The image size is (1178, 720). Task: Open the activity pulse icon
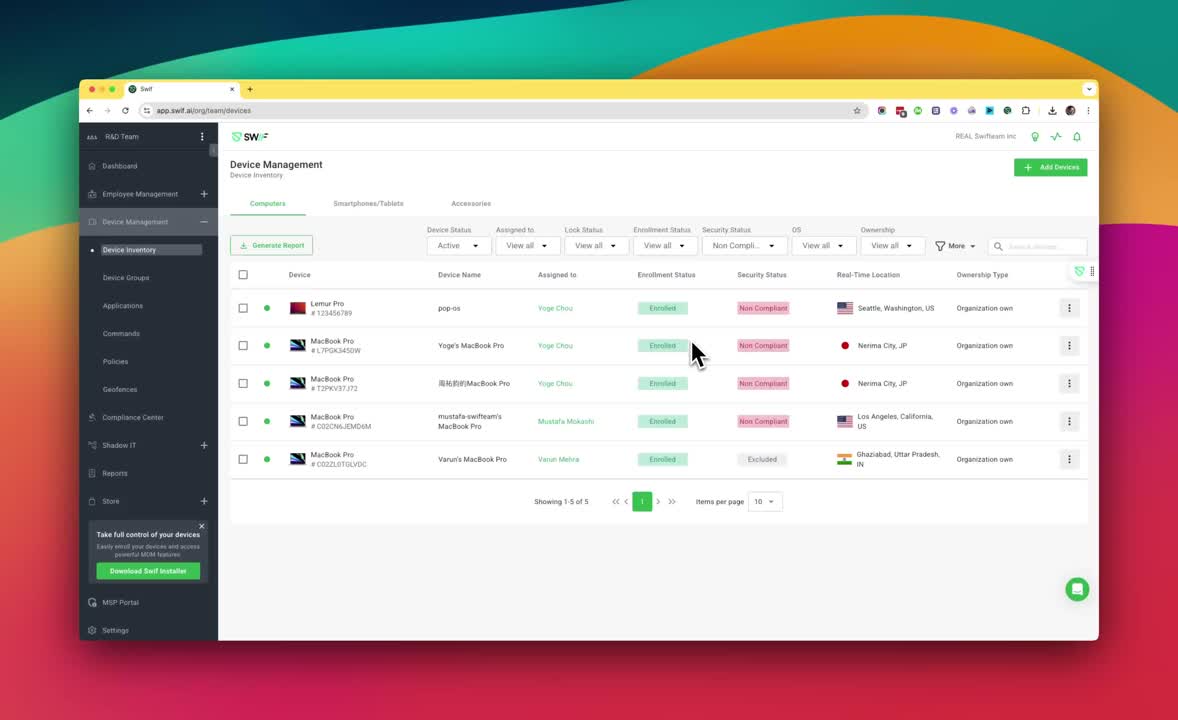coord(1056,137)
